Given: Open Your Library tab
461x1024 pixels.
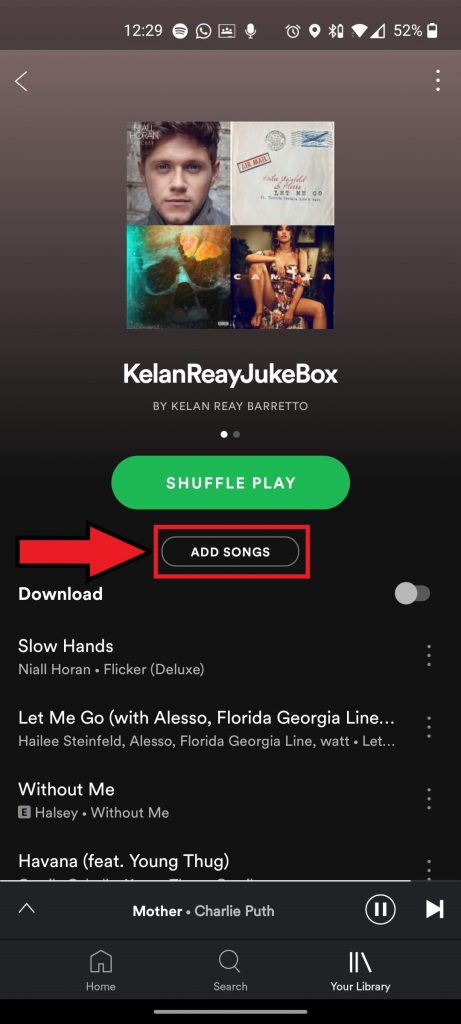Looking at the screenshot, I should pos(360,970).
